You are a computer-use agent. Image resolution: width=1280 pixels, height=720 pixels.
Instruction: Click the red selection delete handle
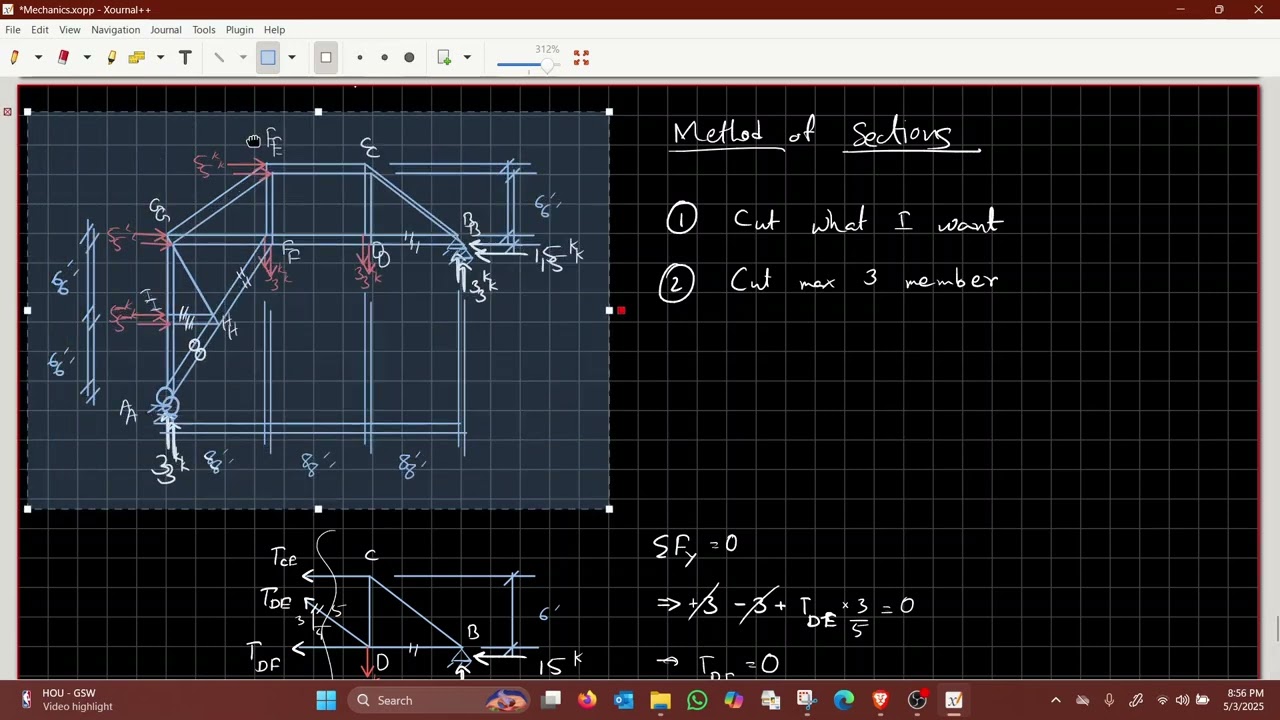coord(621,310)
